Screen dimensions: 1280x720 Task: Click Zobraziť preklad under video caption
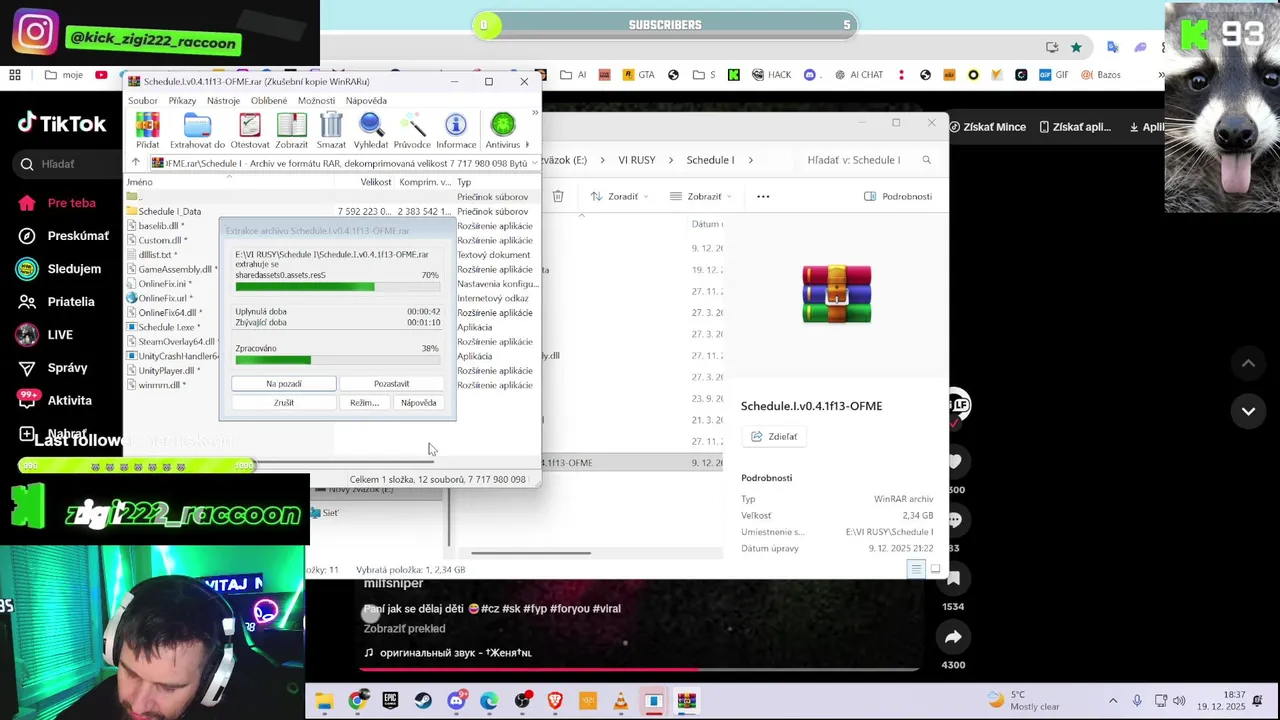[404, 629]
